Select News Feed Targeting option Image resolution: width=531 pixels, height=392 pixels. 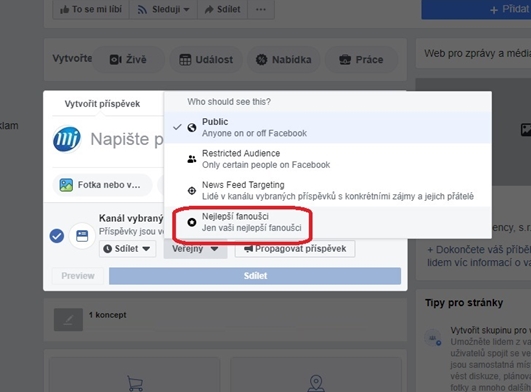click(327, 190)
